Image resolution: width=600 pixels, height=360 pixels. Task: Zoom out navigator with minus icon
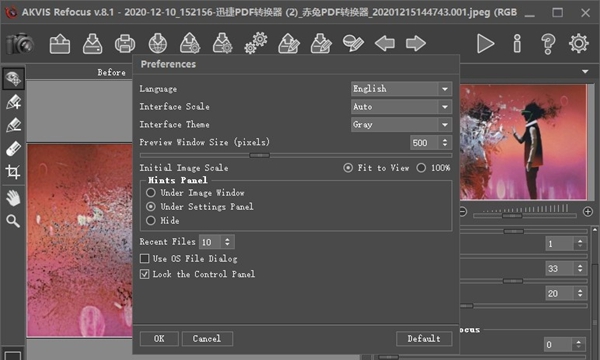pos(463,212)
